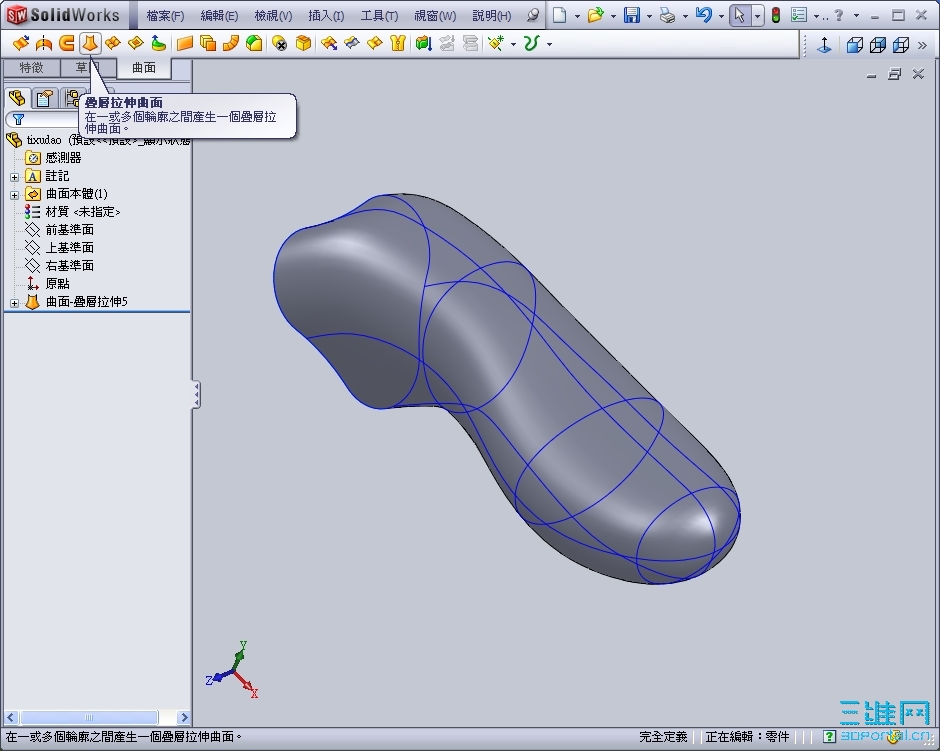Viewport: 940px width, 751px height.
Task: Open the Help dropdown arrow
Action: pyautogui.click(x=856, y=16)
